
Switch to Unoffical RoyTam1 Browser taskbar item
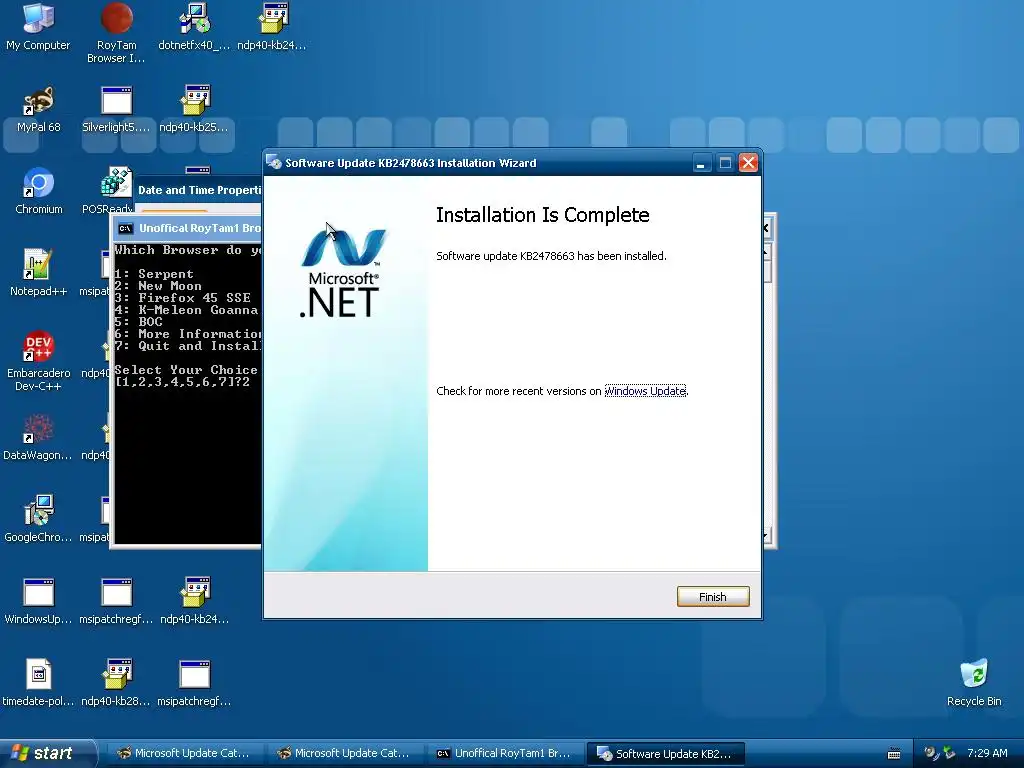point(505,753)
